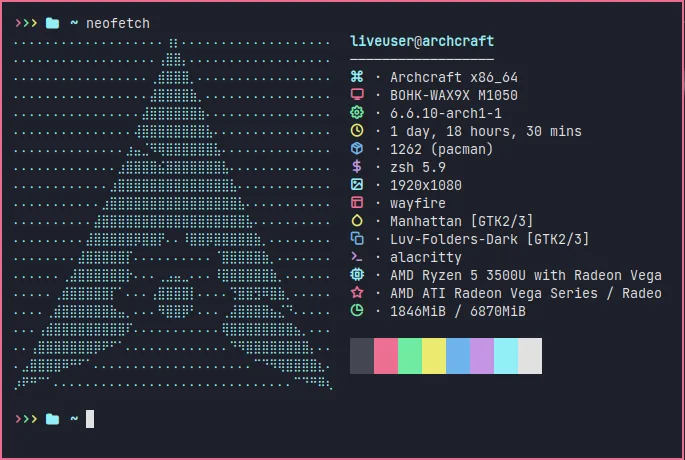Click the liveuser@archcraft title text
The width and height of the screenshot is (685, 460).
pos(422,41)
